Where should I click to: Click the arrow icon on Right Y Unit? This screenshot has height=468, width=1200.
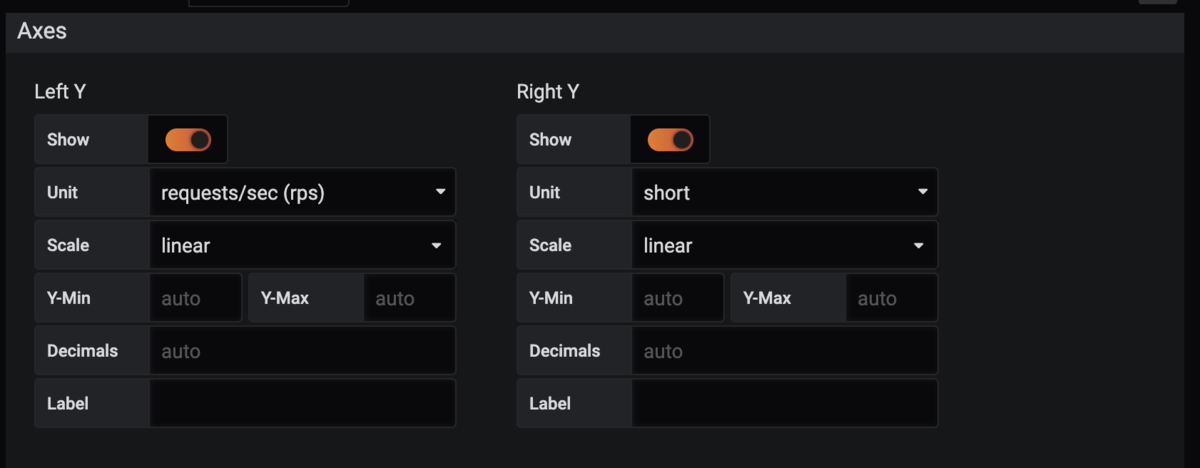coord(922,192)
